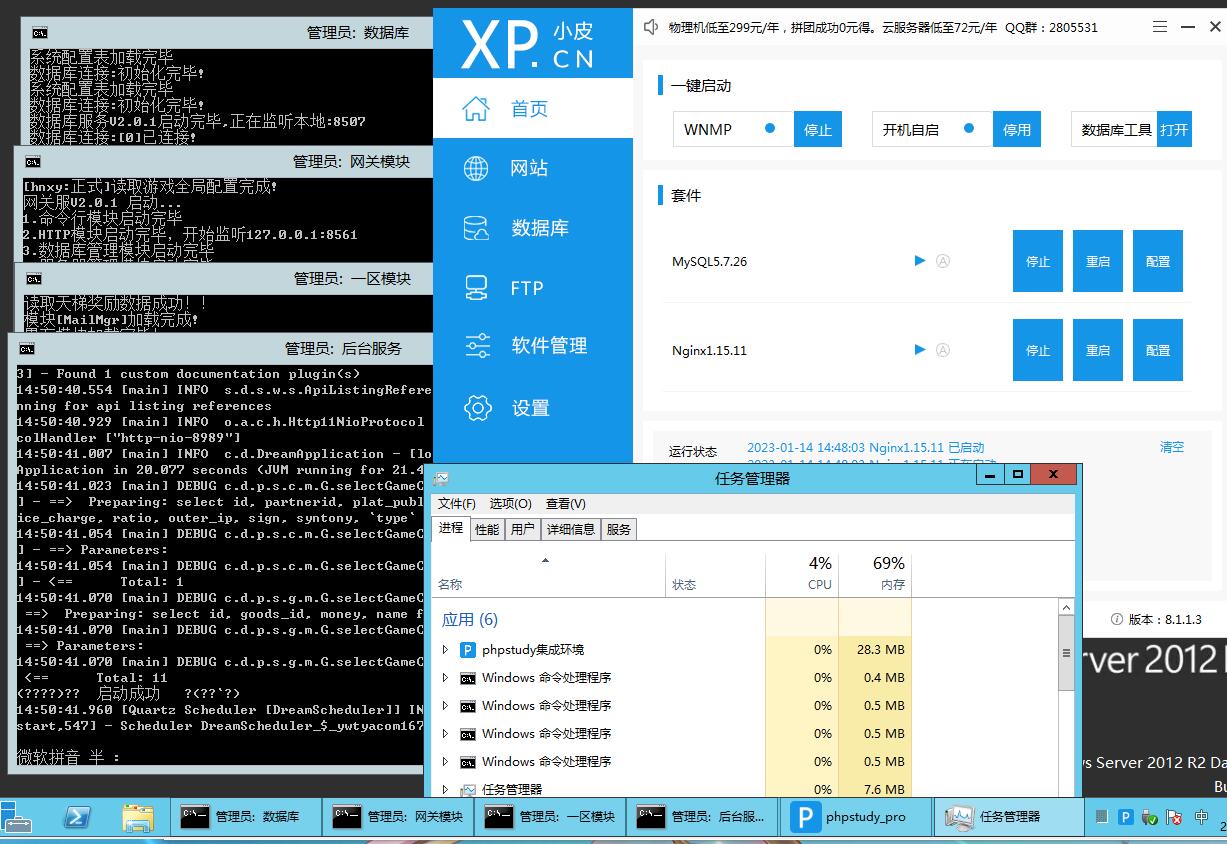The image size is (1227, 844).
Task: Click the green-check security shield tray icon
Action: click(x=1150, y=817)
